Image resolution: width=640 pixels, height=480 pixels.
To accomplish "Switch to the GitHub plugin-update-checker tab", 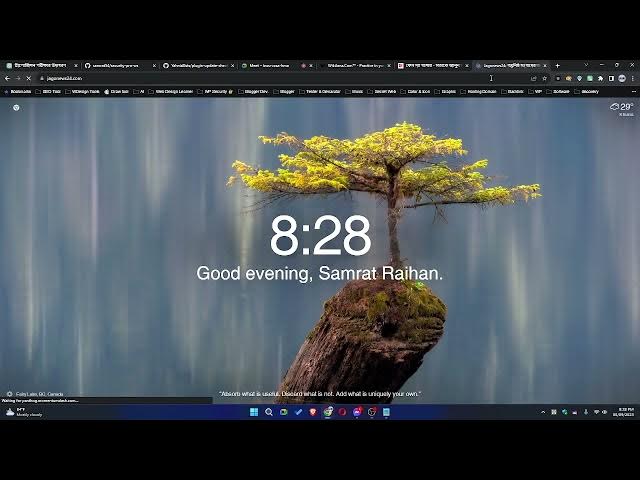I will click(199, 65).
